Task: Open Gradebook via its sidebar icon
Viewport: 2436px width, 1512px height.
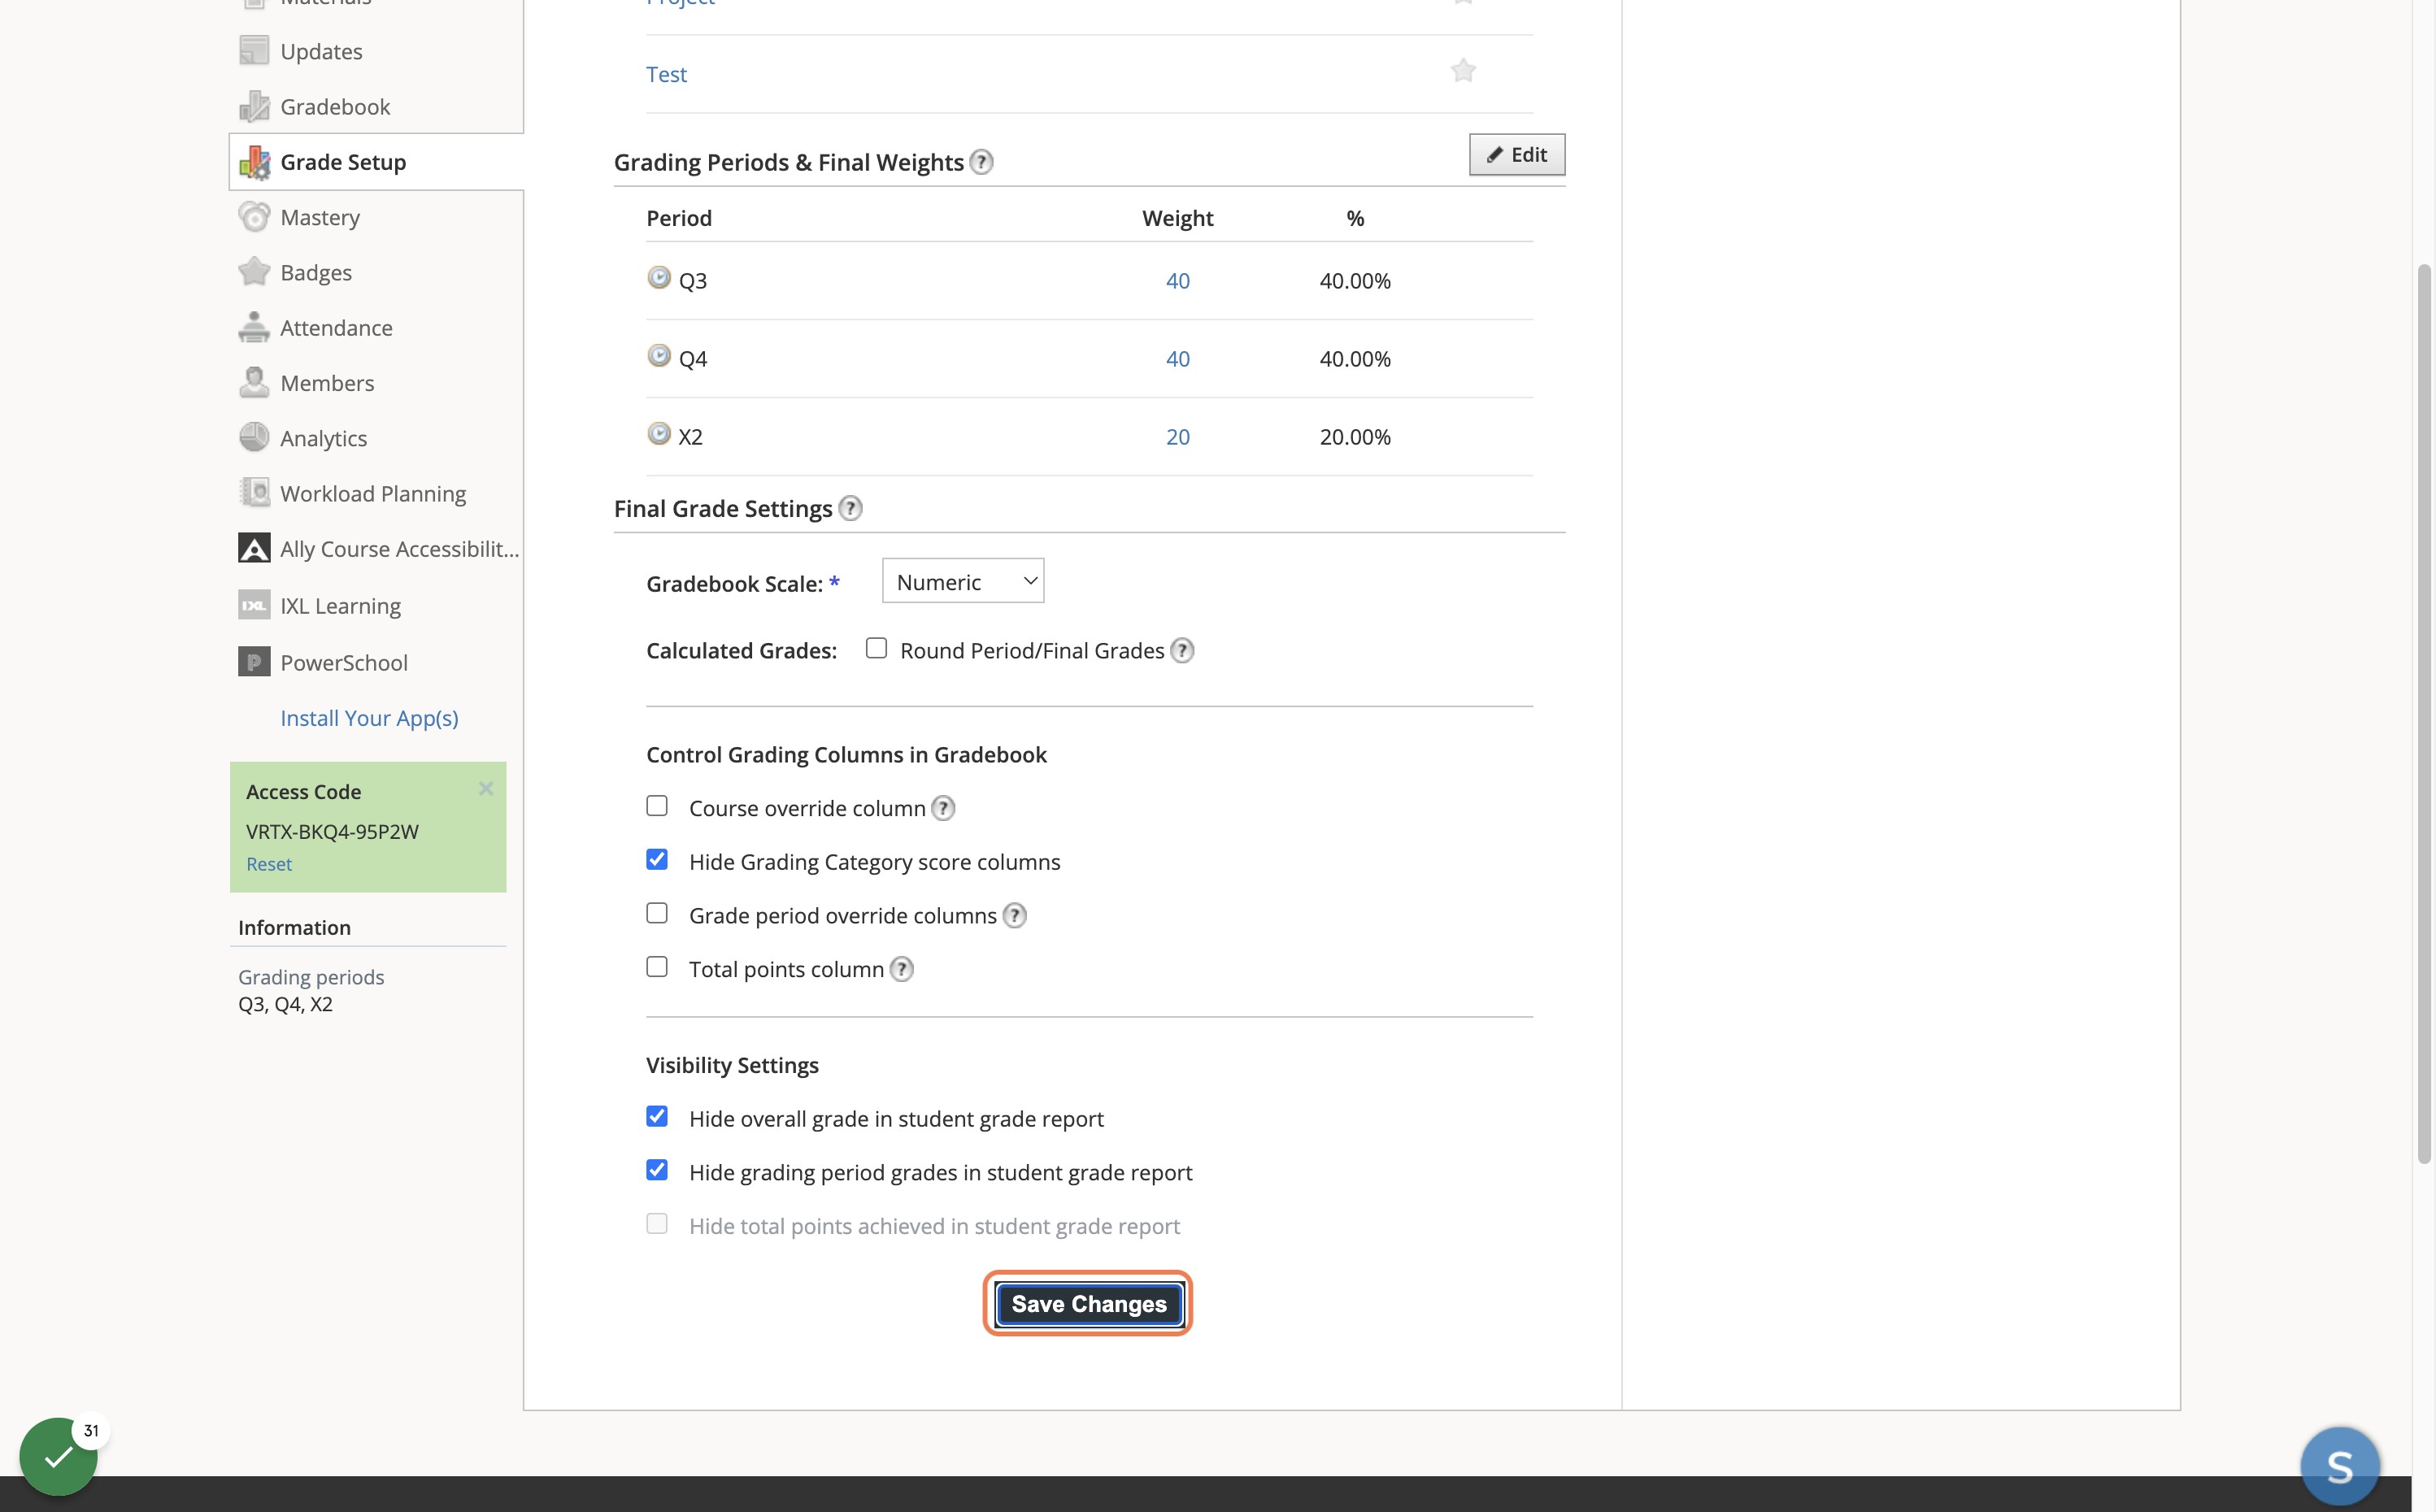Action: click(x=254, y=106)
